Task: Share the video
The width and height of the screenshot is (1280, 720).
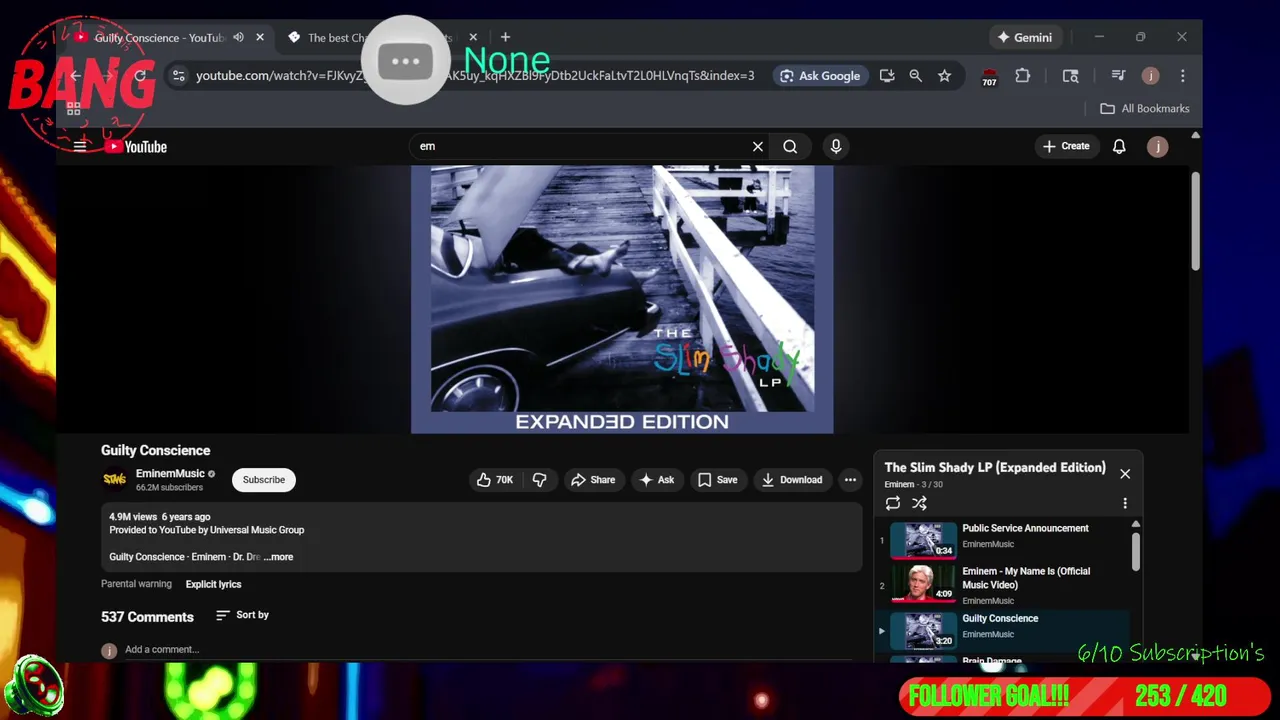Action: tap(593, 480)
